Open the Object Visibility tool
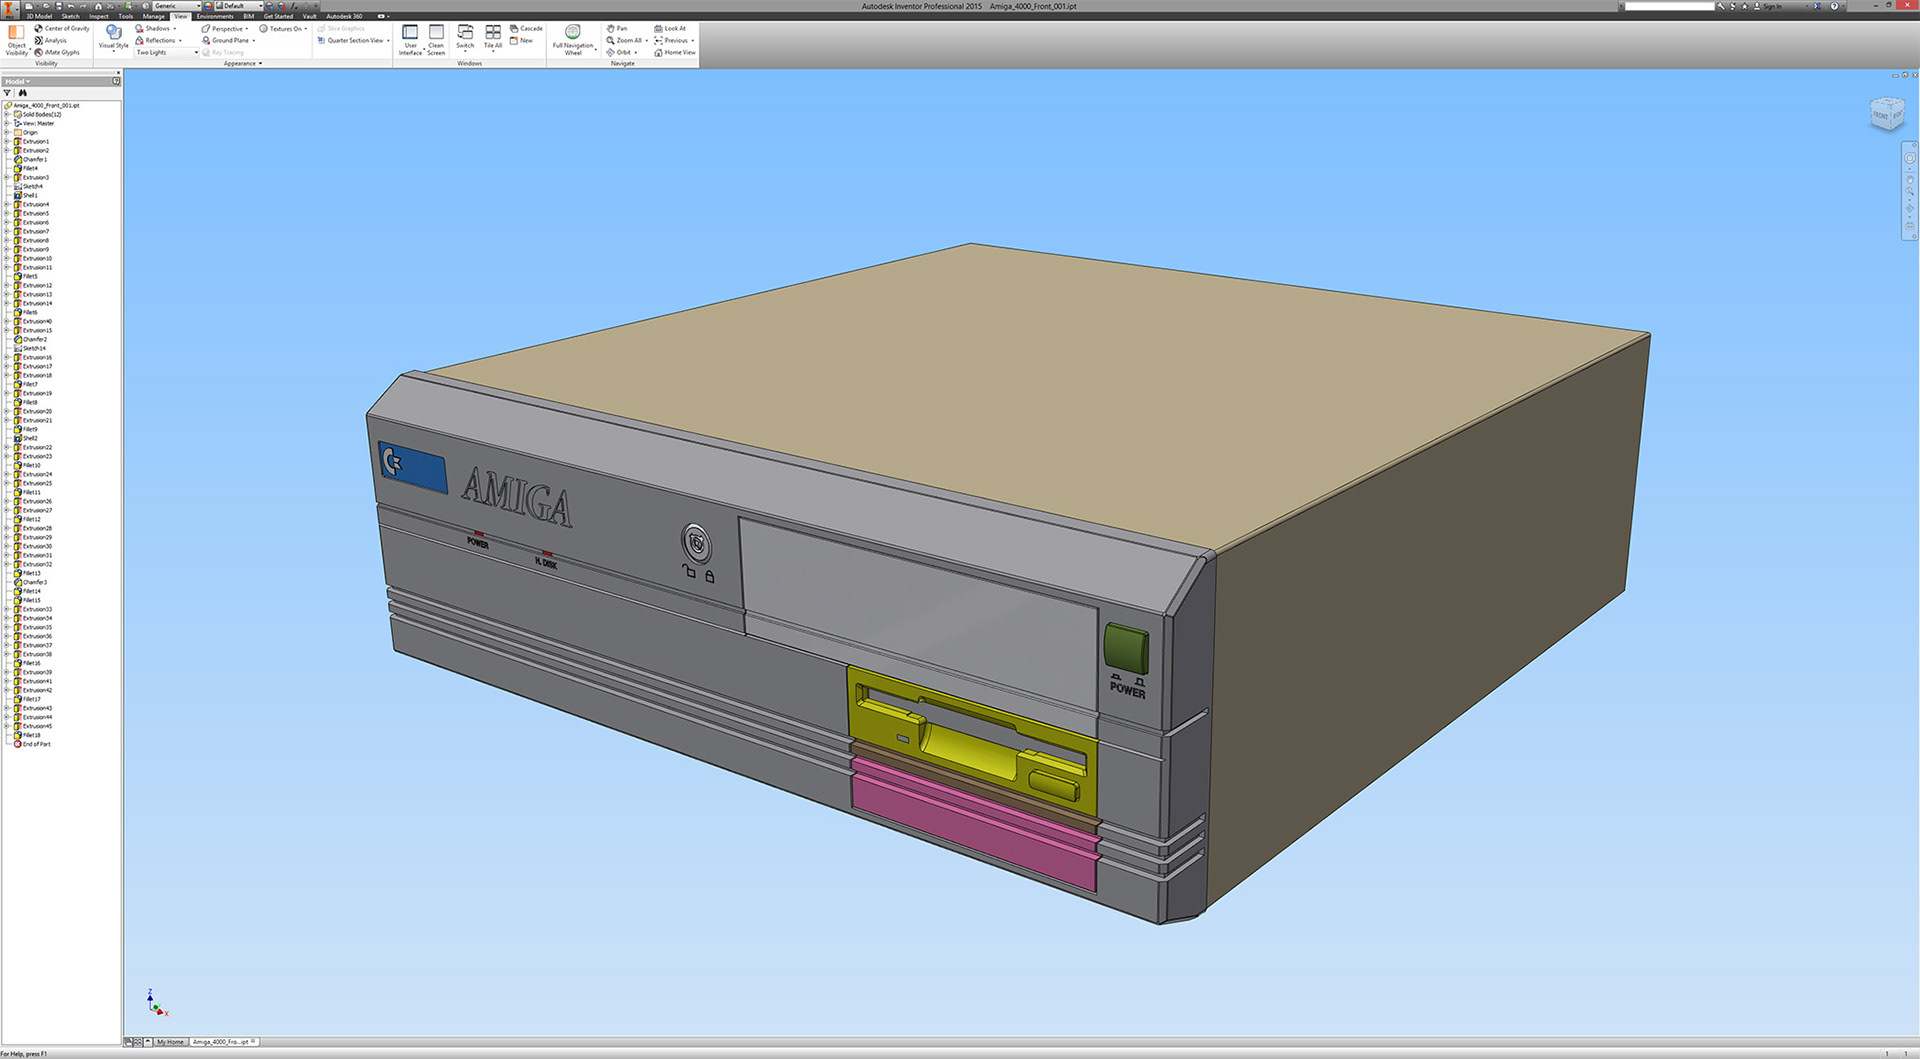1920x1059 pixels. pos(16,39)
